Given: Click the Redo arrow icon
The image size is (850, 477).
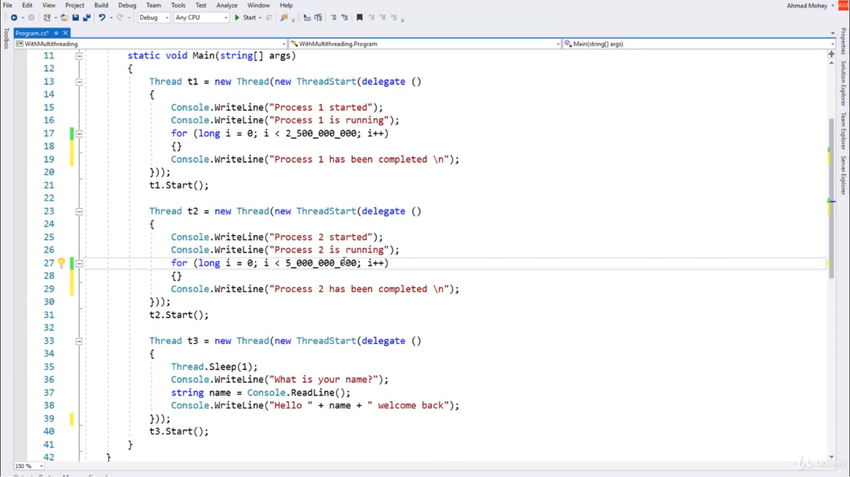Looking at the screenshot, I should [120, 17].
